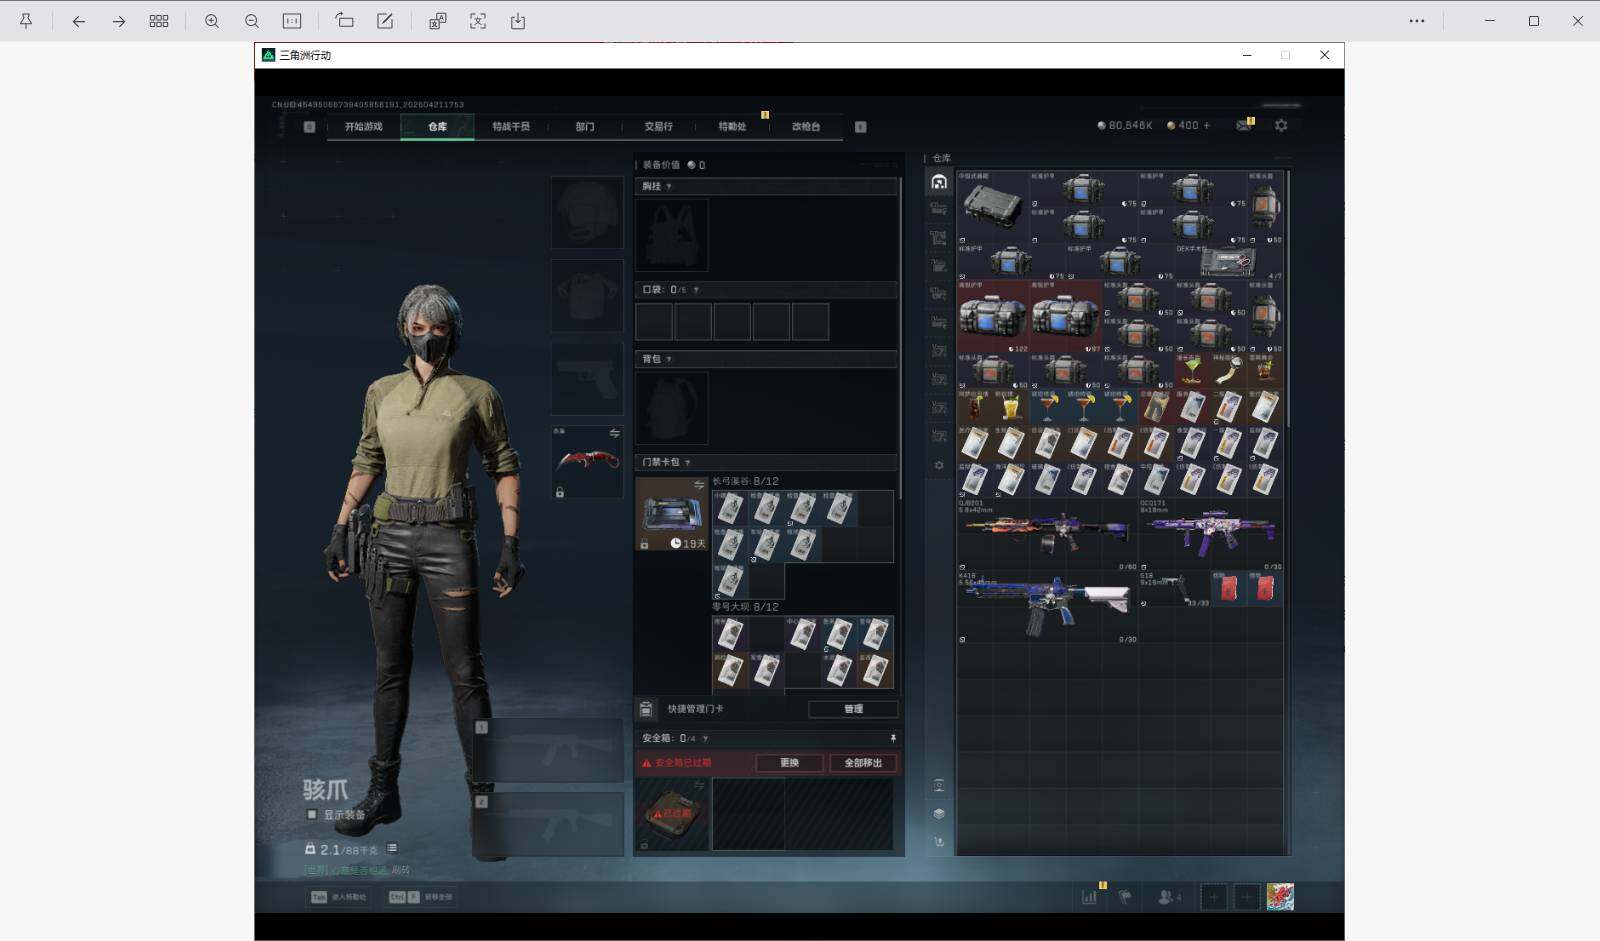Swap the key card case
1600x941 pixels.
(x=698, y=485)
